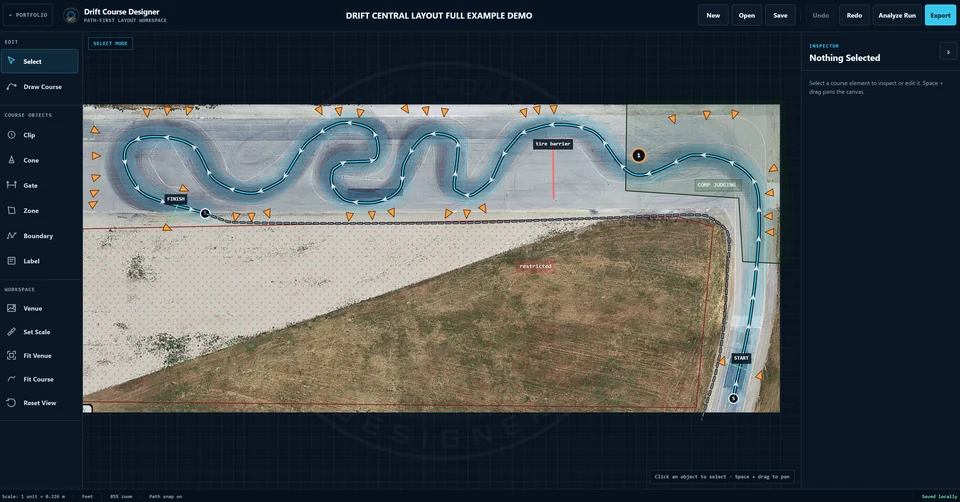Click the canvas hint about Space drag
Viewport: 960px width, 502px height.
pos(722,476)
